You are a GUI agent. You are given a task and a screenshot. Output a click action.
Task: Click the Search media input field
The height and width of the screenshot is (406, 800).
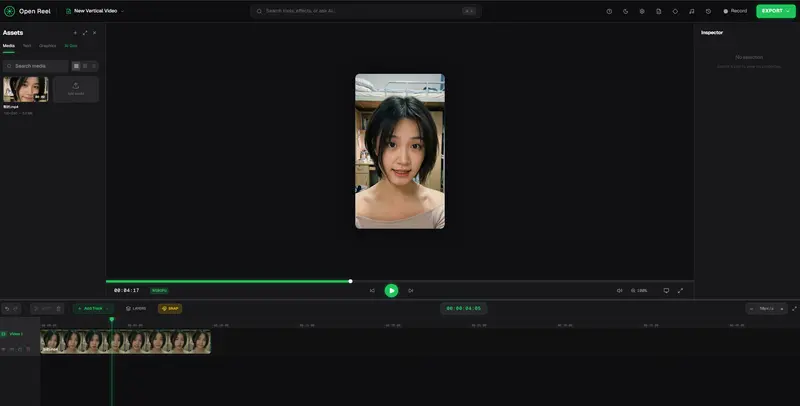pyautogui.click(x=35, y=66)
